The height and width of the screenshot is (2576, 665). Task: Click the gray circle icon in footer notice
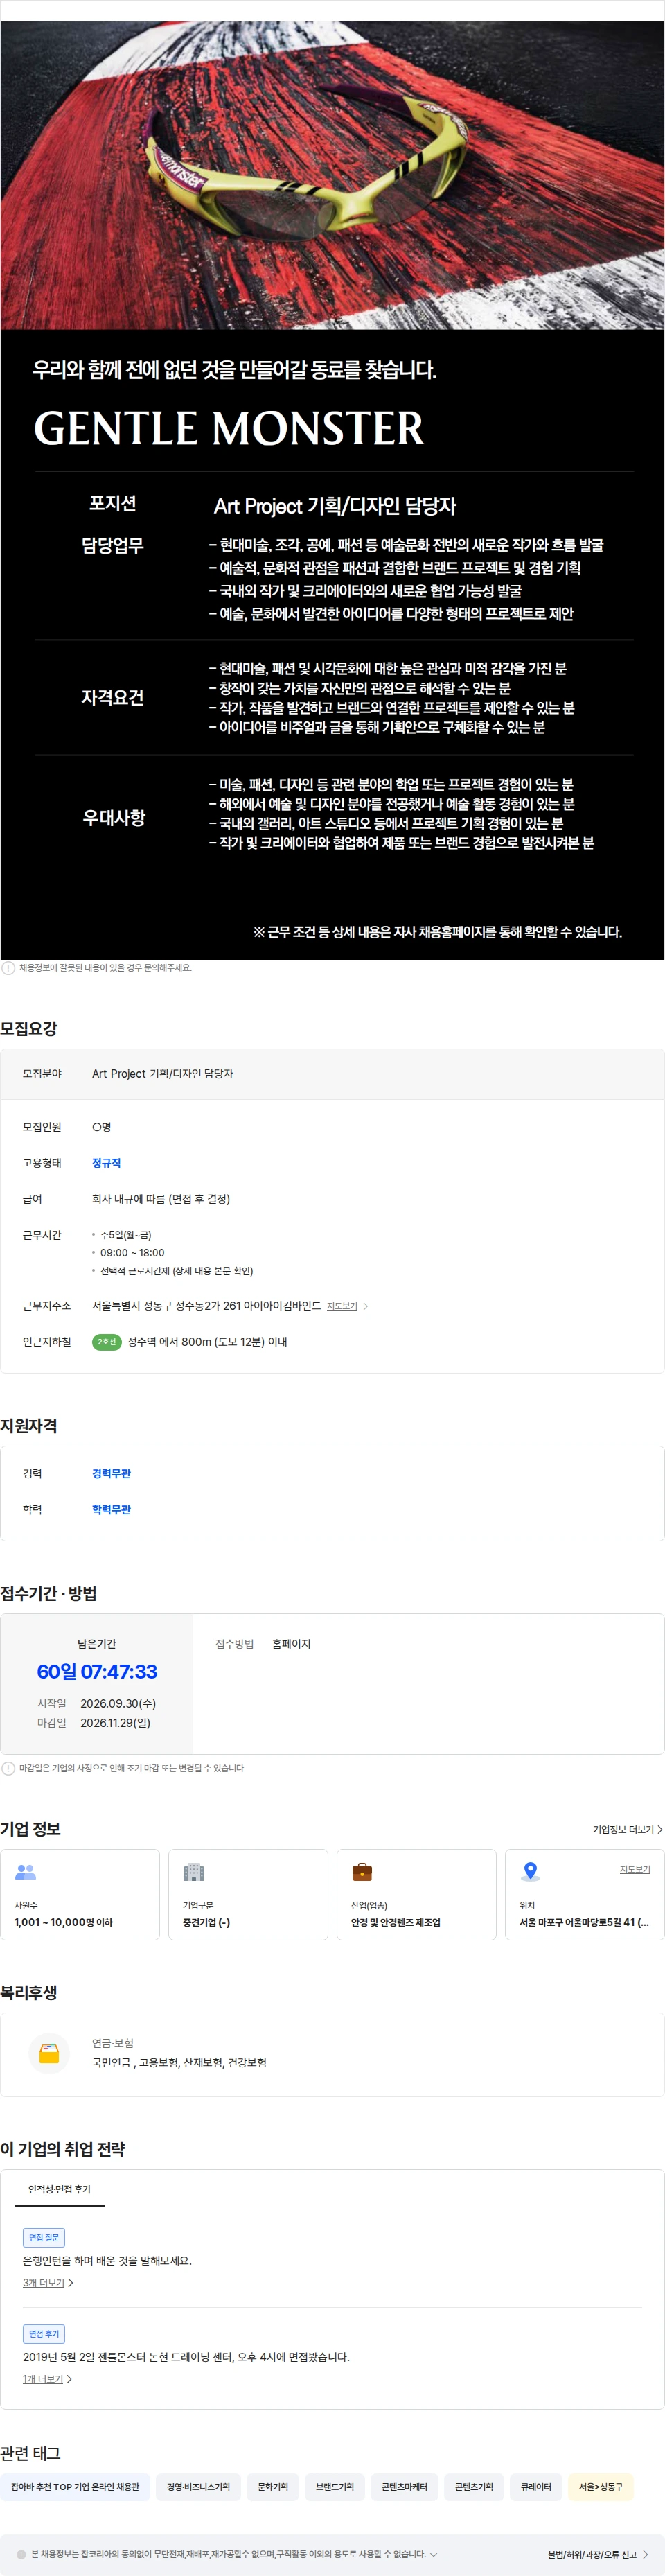pyautogui.click(x=21, y=2554)
